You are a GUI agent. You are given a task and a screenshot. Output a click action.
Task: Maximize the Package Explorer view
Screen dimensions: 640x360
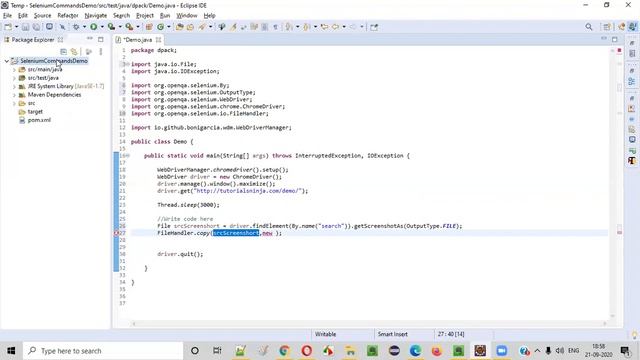tap(101, 40)
